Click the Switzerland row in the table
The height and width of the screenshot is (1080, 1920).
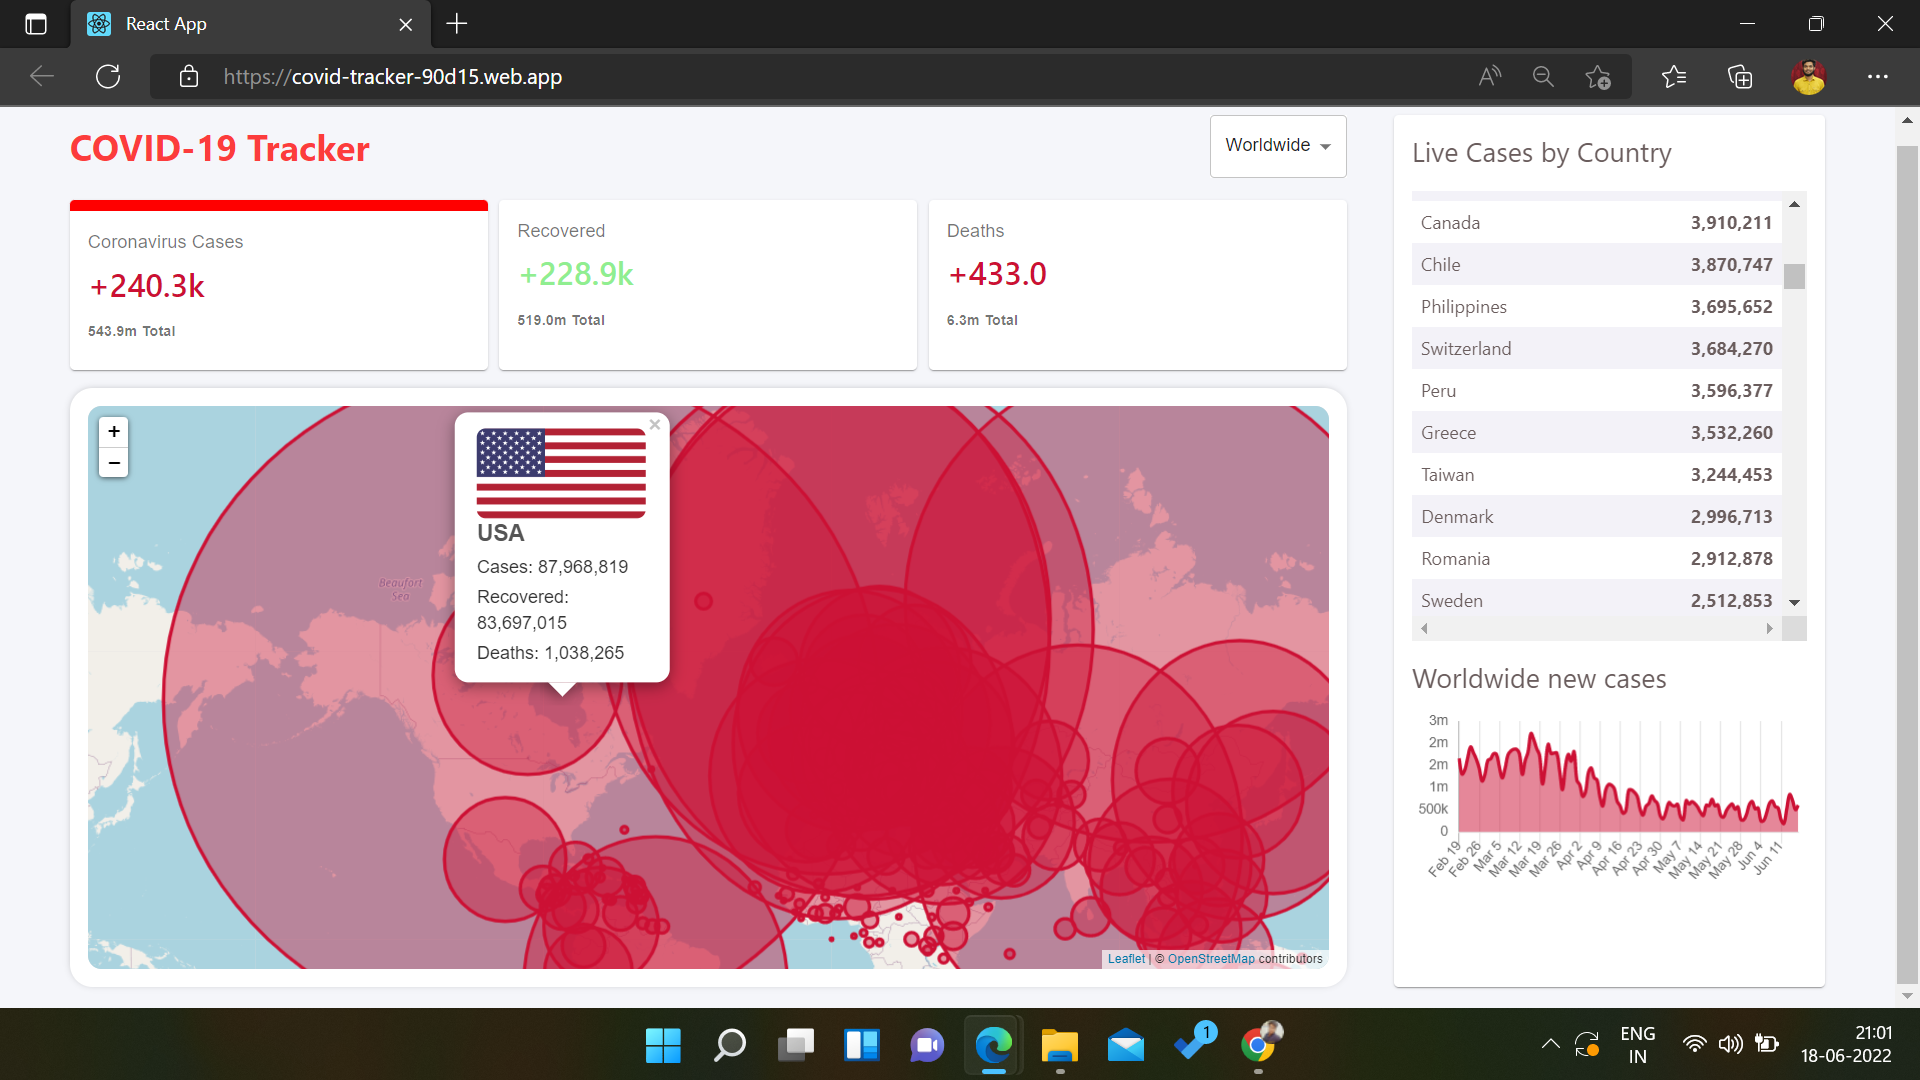pyautogui.click(x=1597, y=349)
